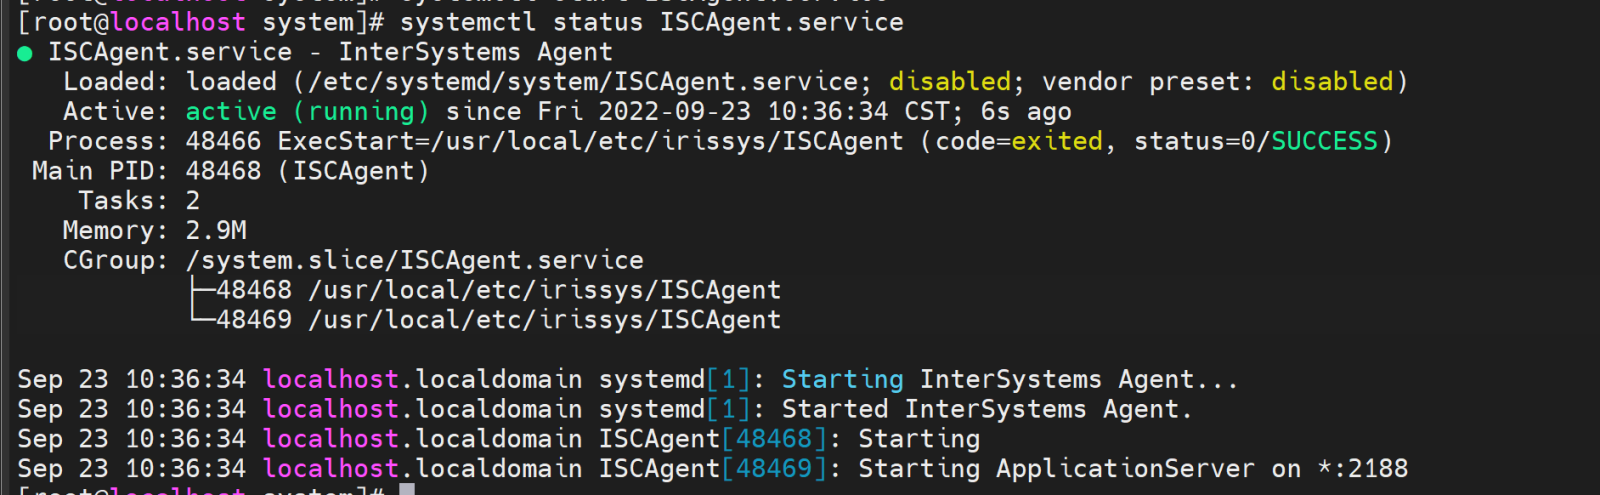1600x495 pixels.
Task: Click the Tasks count value
Action: tap(193, 201)
